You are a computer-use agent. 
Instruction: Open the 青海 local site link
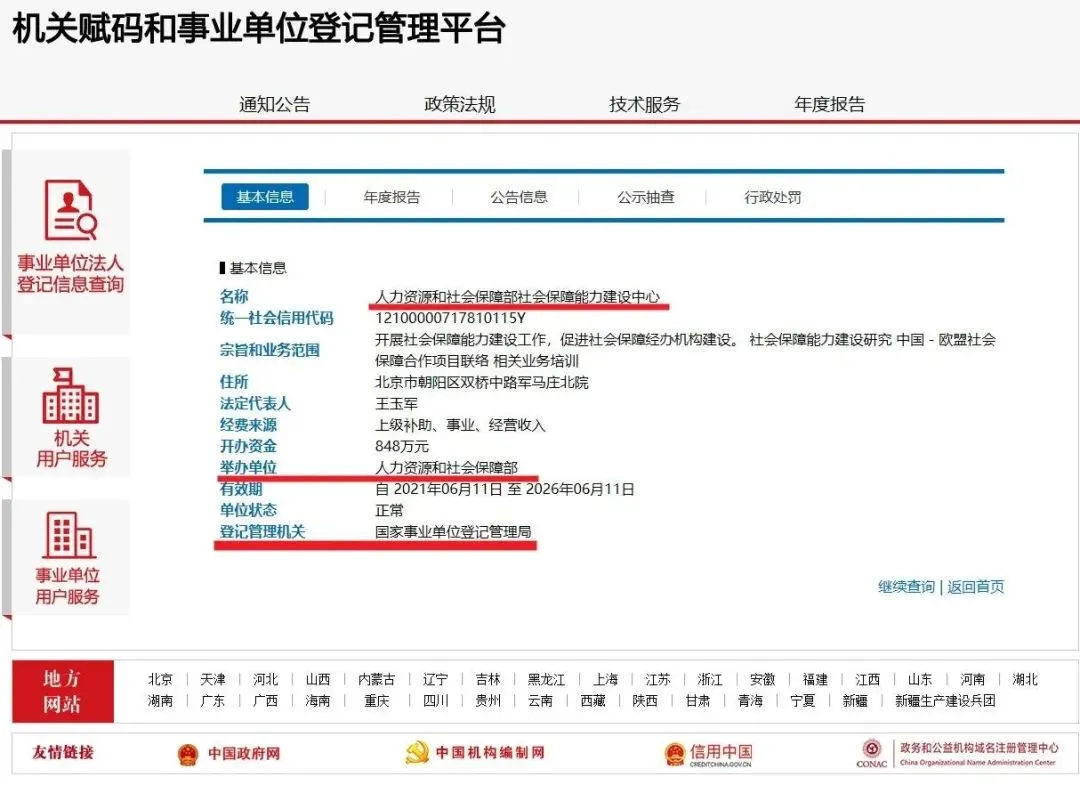tap(750, 701)
